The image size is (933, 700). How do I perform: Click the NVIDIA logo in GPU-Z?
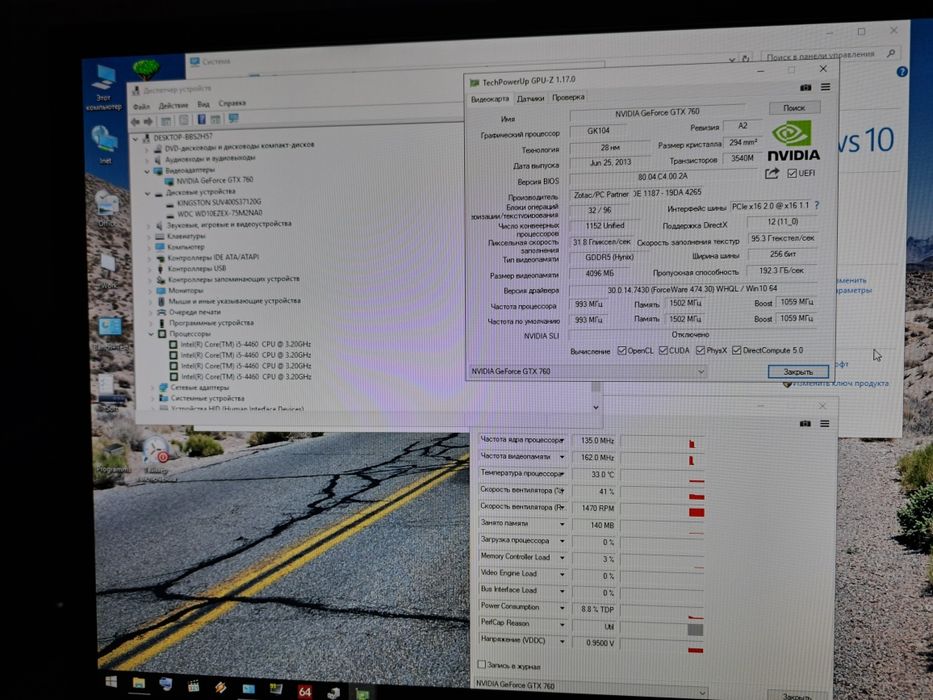(793, 140)
